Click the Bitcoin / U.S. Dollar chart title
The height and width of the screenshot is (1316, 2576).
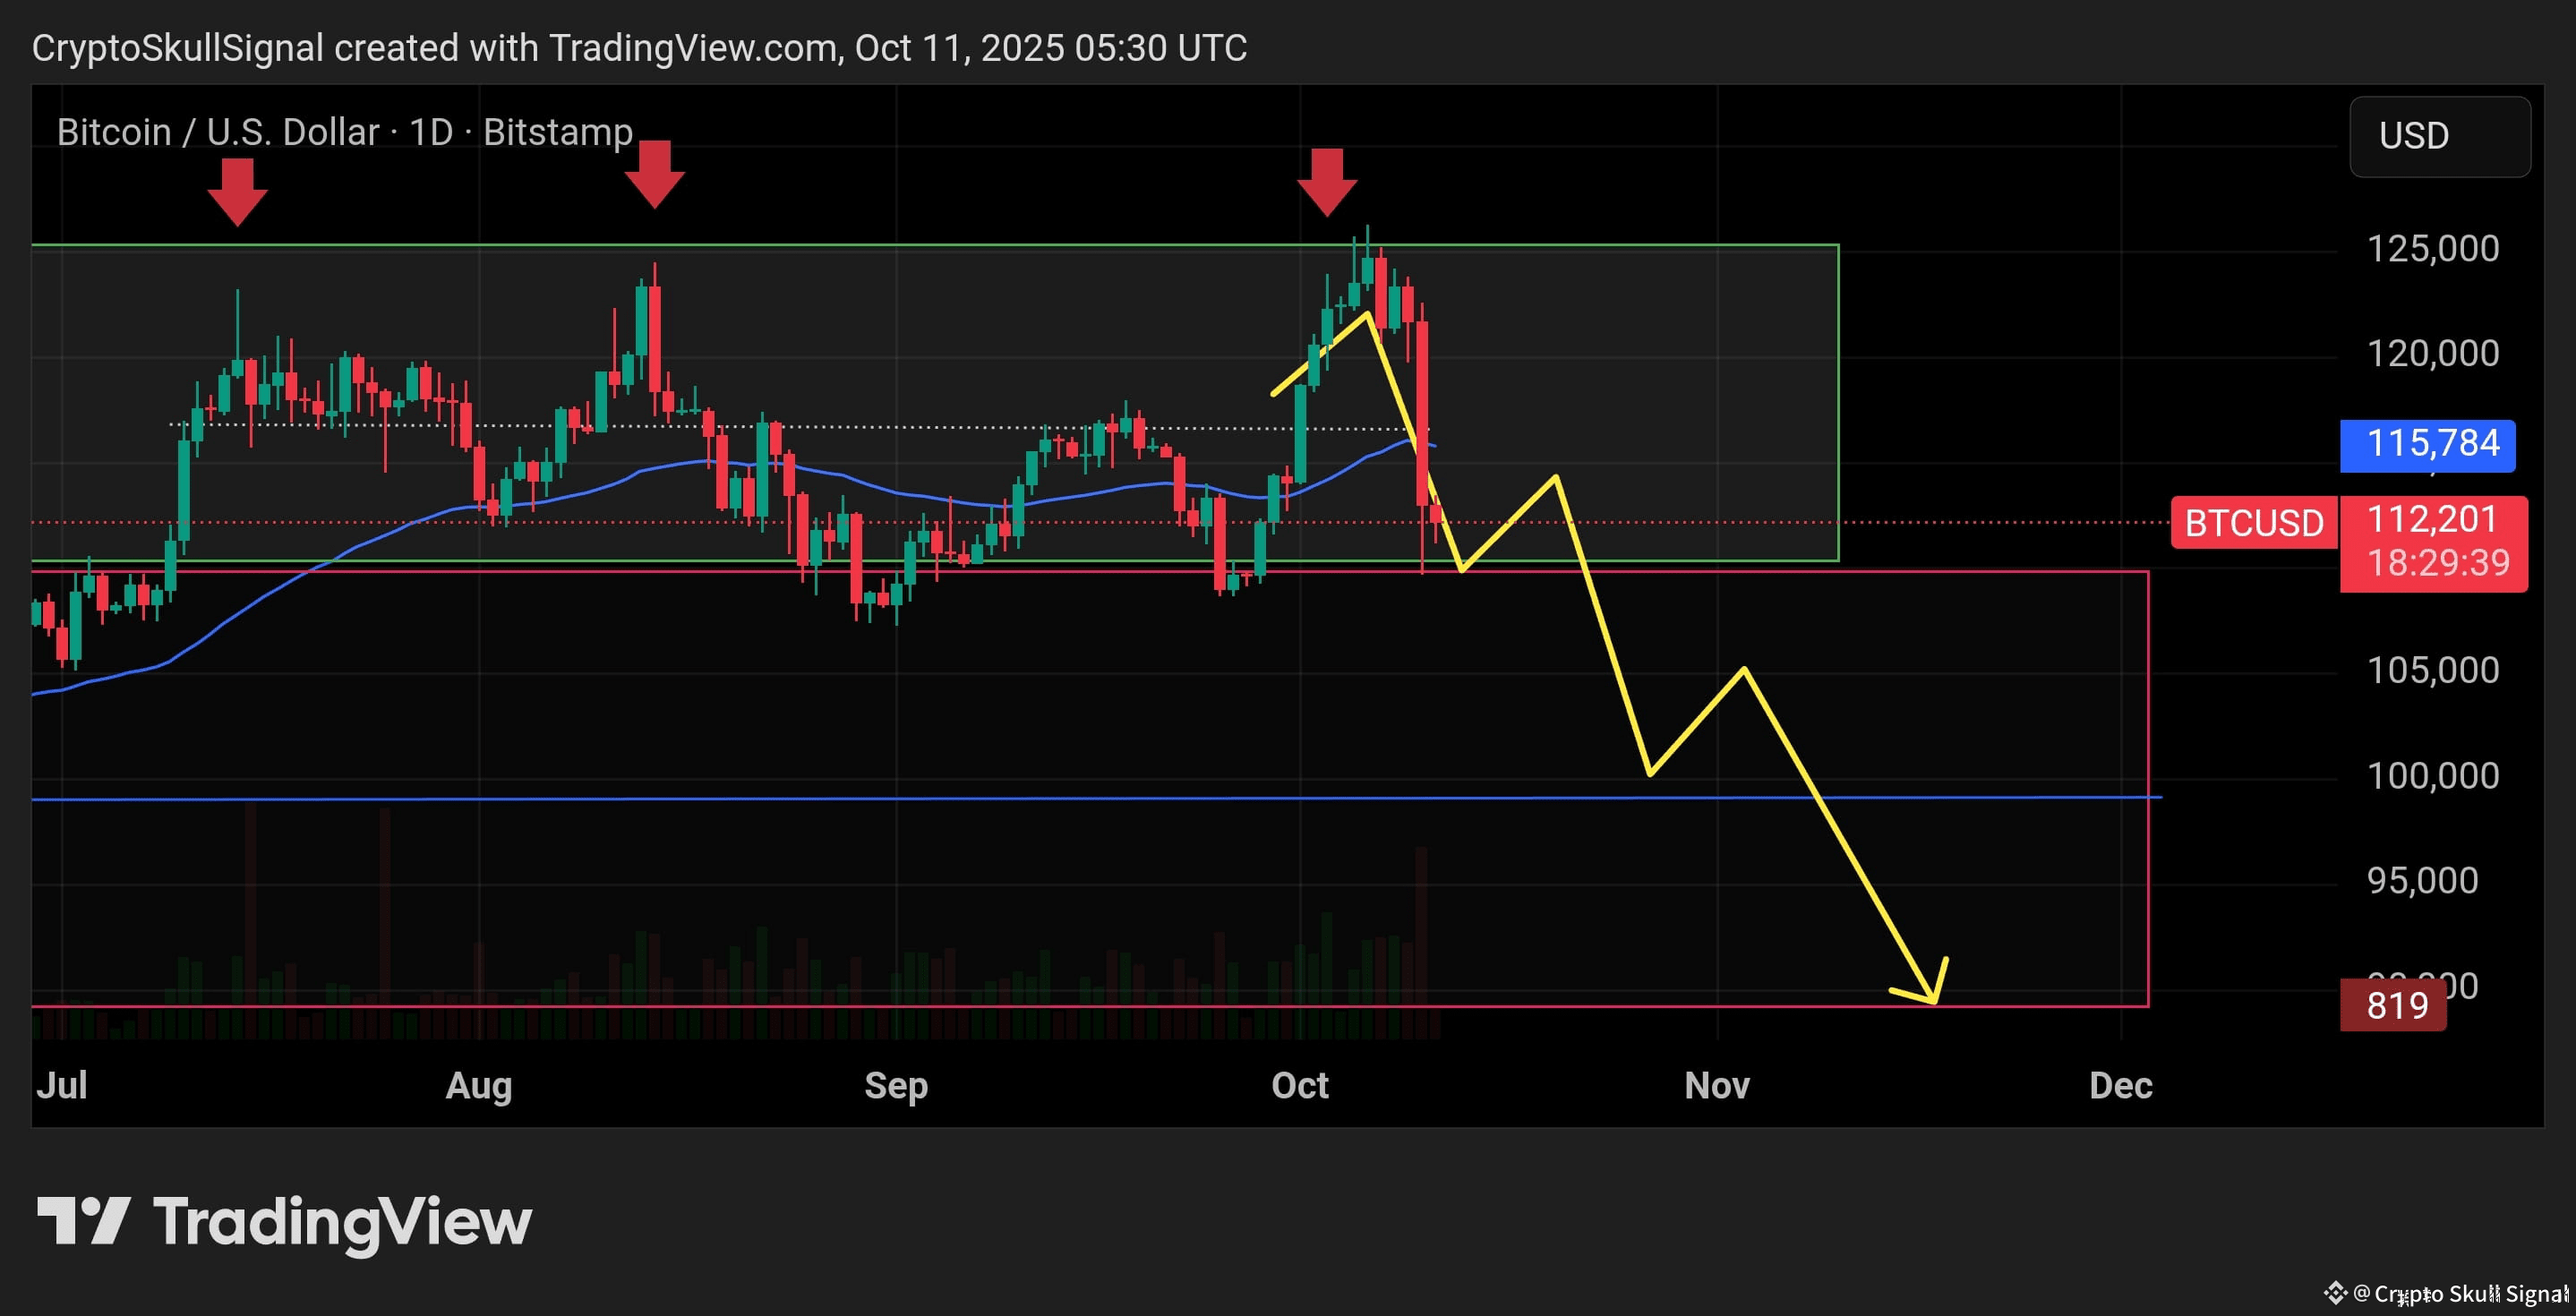(345, 132)
